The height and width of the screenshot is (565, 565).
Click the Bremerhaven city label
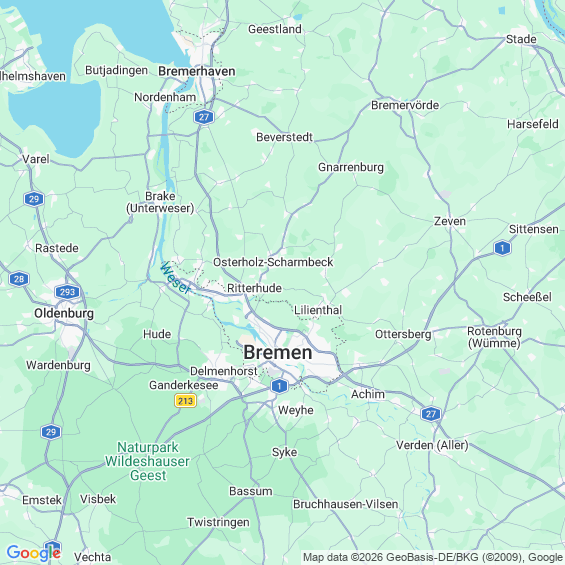[197, 71]
